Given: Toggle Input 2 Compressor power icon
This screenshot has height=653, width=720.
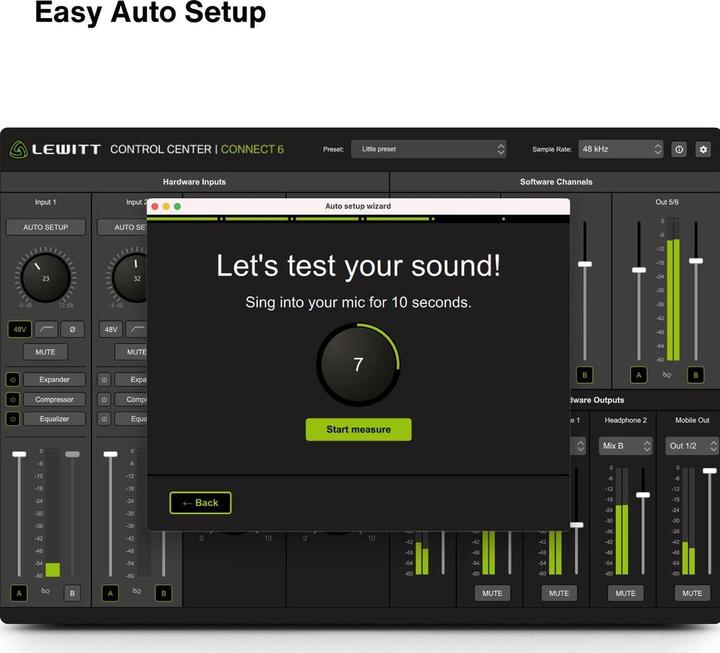Looking at the screenshot, I should pos(104,399).
